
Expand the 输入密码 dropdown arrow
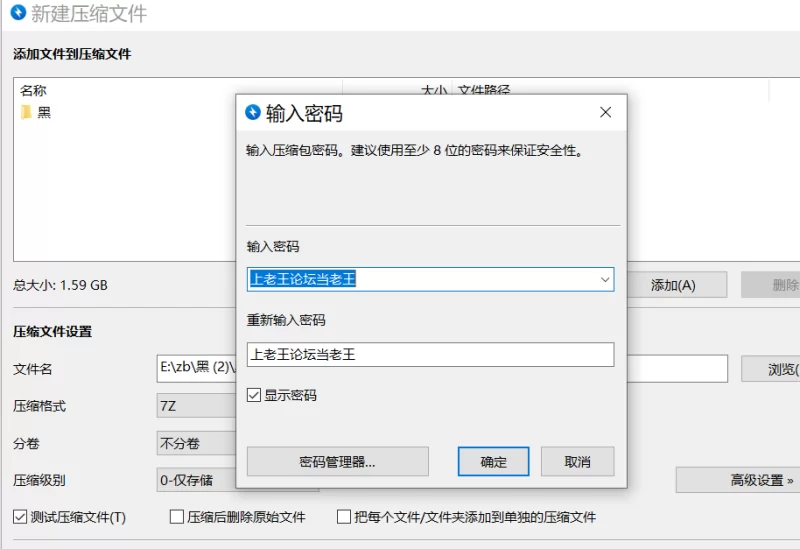pyautogui.click(x=605, y=280)
